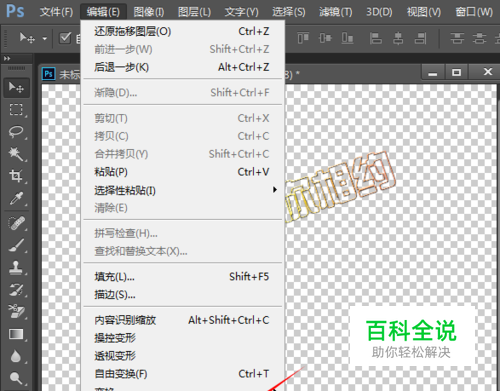Maximize the document window
Viewport: 500px width, 391px height.
point(456,72)
